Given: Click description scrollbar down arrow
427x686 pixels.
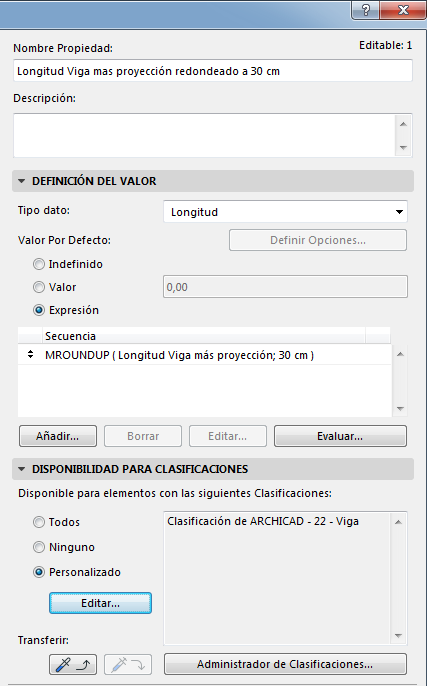Looking at the screenshot, I should (x=403, y=148).
